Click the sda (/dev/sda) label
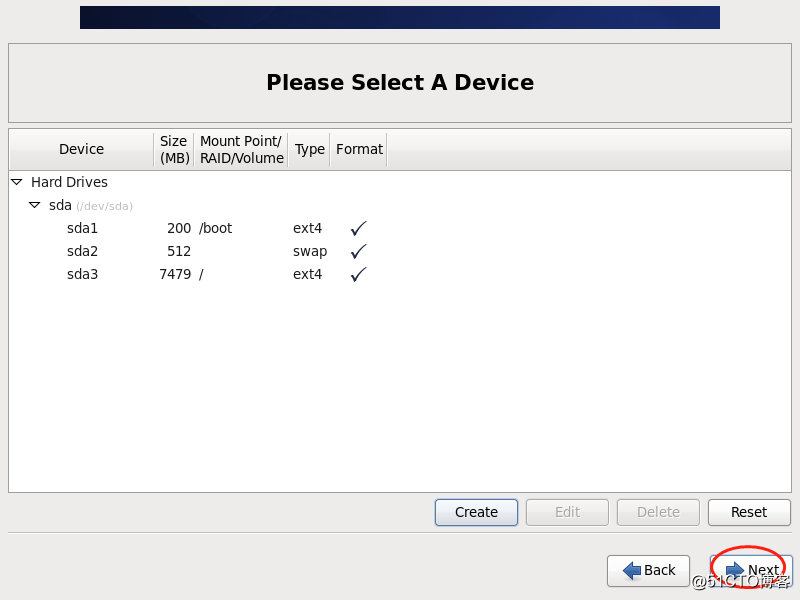The height and width of the screenshot is (600, 800). click(x=91, y=206)
